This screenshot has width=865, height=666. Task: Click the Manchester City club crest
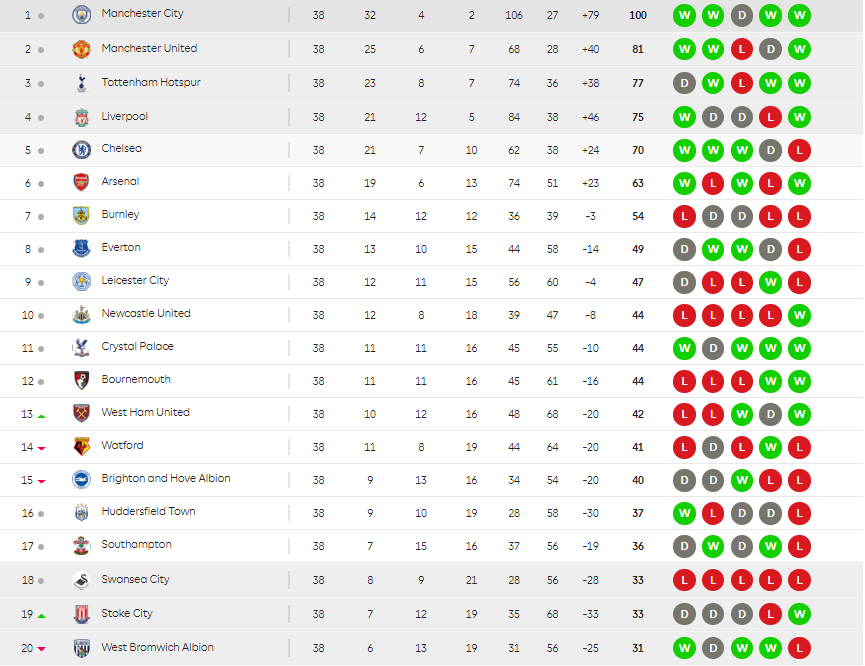pos(82,15)
